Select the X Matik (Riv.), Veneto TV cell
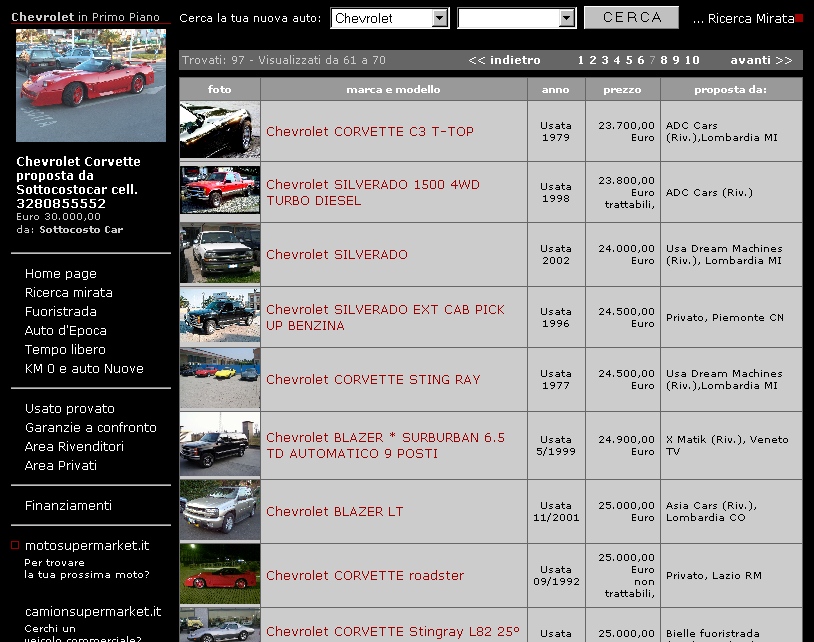 [x=731, y=445]
